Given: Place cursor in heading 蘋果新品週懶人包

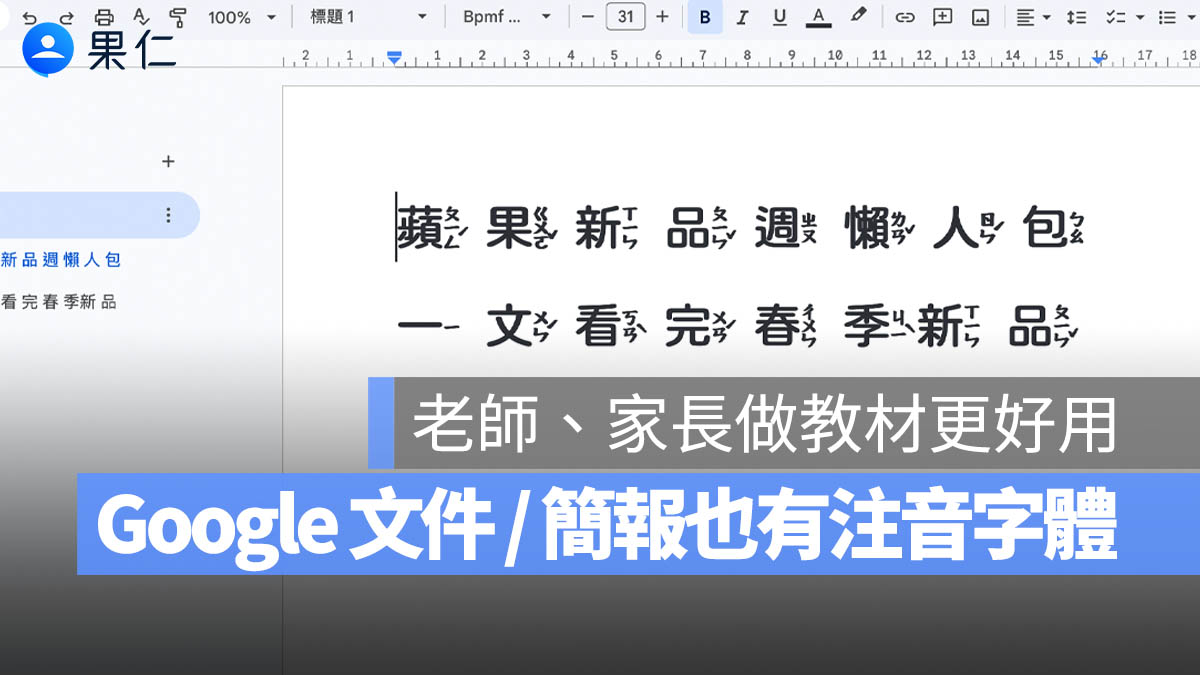Looking at the screenshot, I should (741, 228).
